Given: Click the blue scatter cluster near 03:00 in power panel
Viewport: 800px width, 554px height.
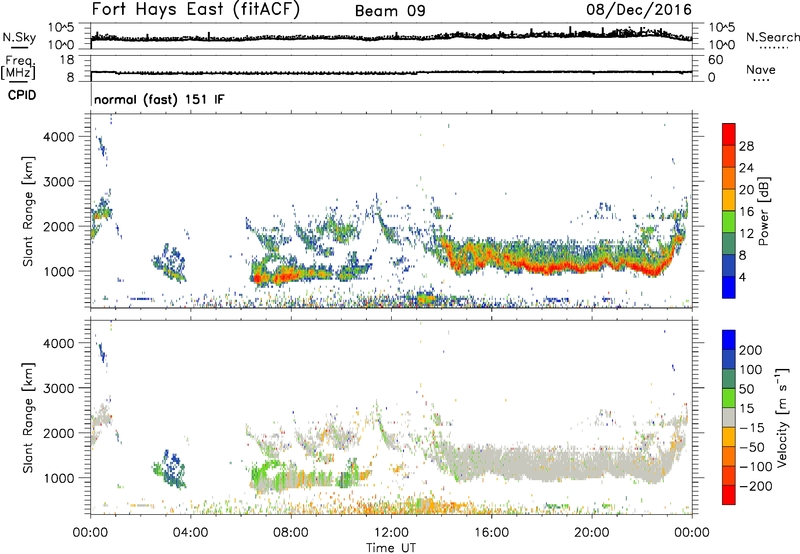Looking at the screenshot, I should (170, 263).
